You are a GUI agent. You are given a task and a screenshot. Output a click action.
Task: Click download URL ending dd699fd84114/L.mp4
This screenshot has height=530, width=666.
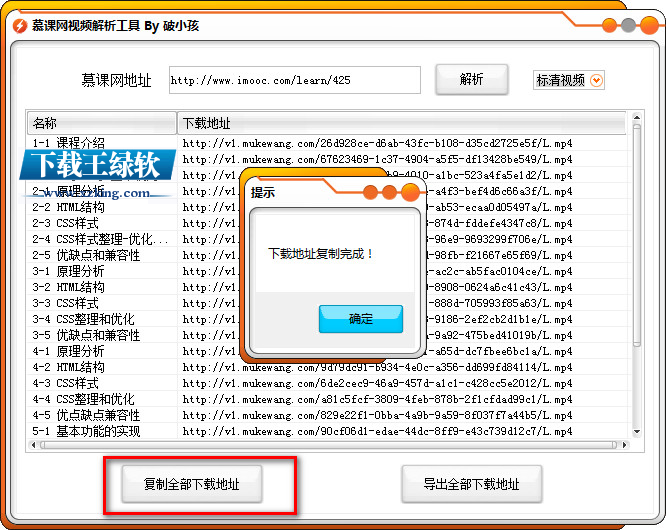point(377,367)
